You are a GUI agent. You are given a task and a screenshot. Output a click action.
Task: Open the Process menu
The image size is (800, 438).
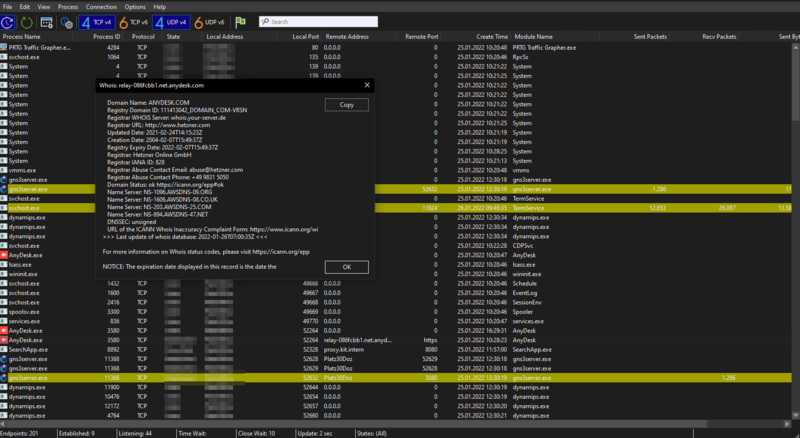pos(68,6)
